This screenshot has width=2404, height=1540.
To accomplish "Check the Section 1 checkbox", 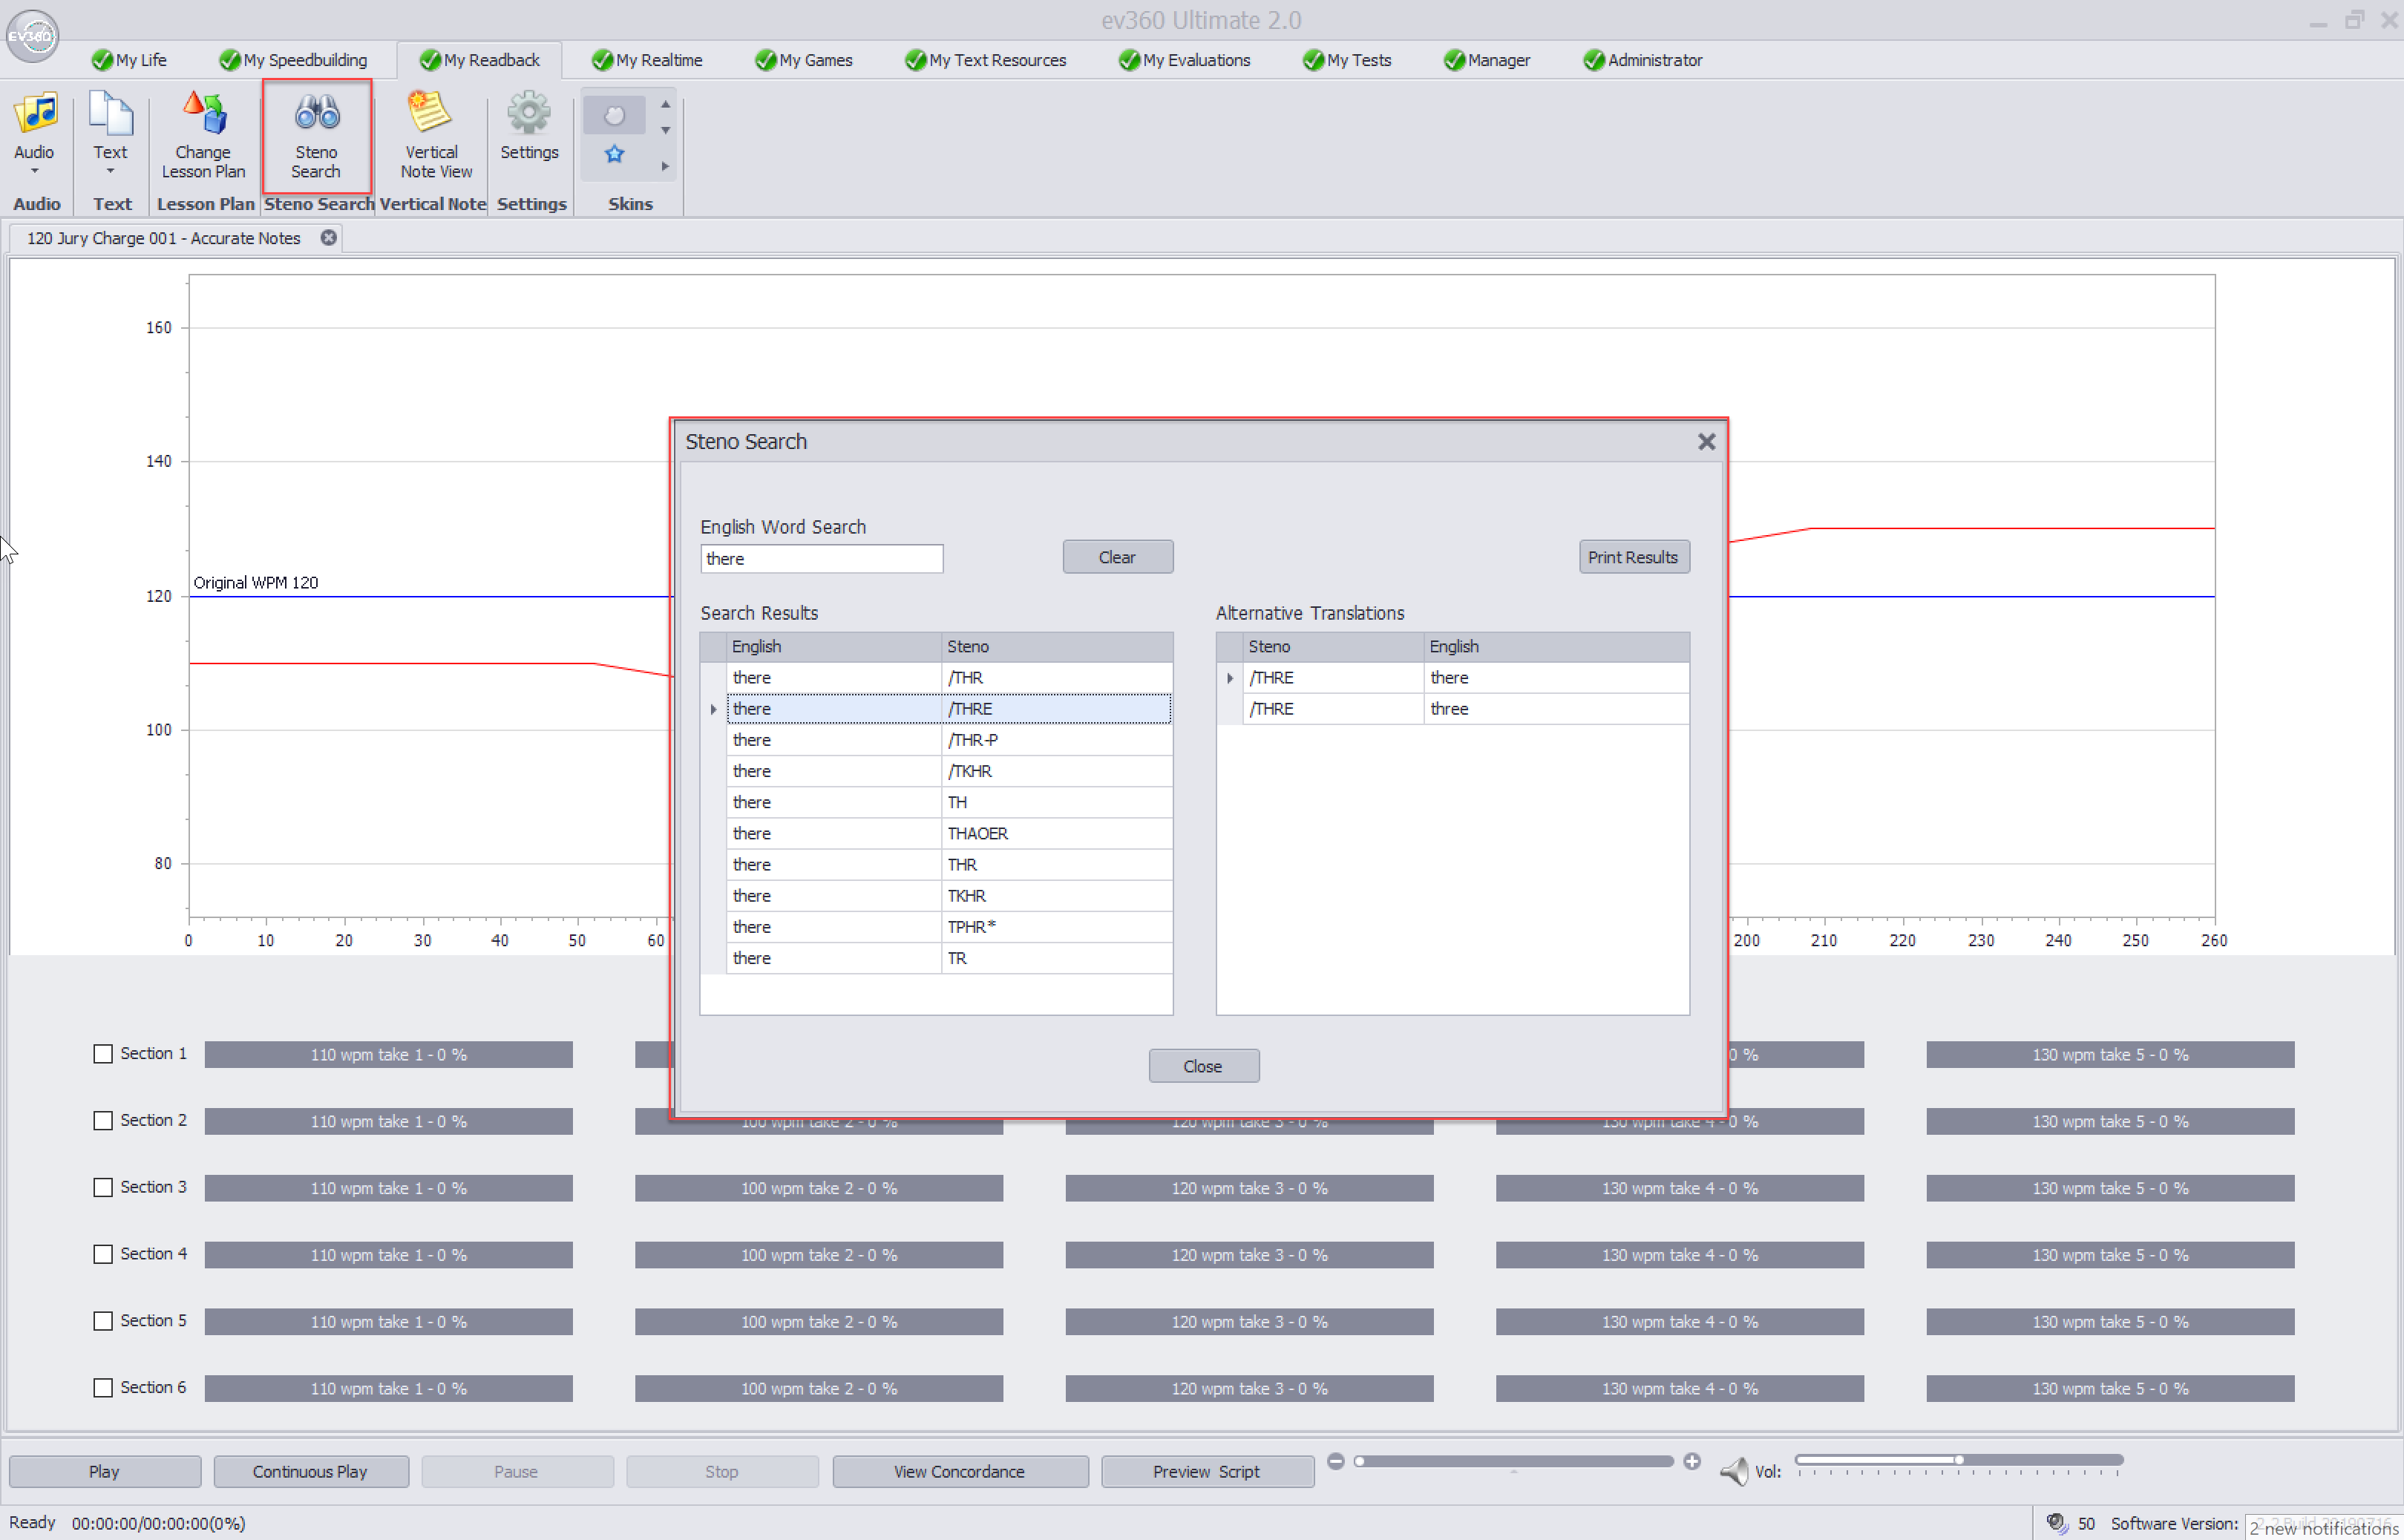I will 103,1054.
